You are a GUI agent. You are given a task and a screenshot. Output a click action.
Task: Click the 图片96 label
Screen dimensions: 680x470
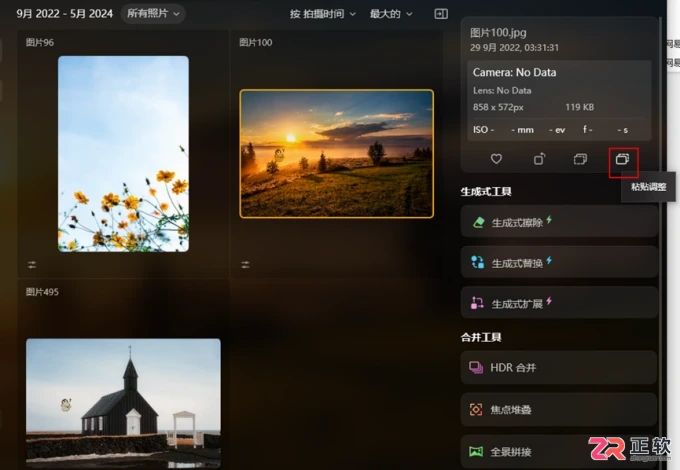coord(40,42)
